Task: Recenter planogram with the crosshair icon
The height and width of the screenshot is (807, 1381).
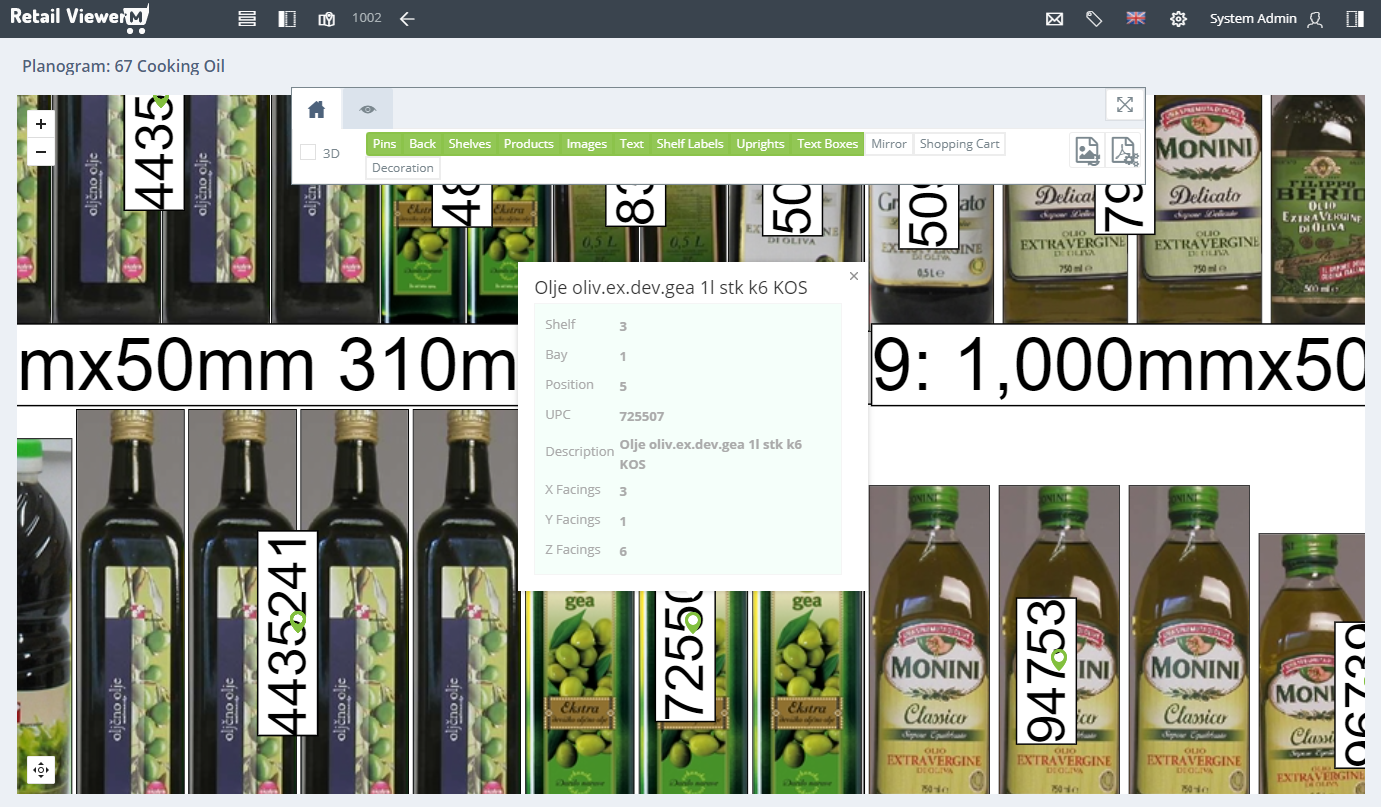Action: [x=41, y=770]
